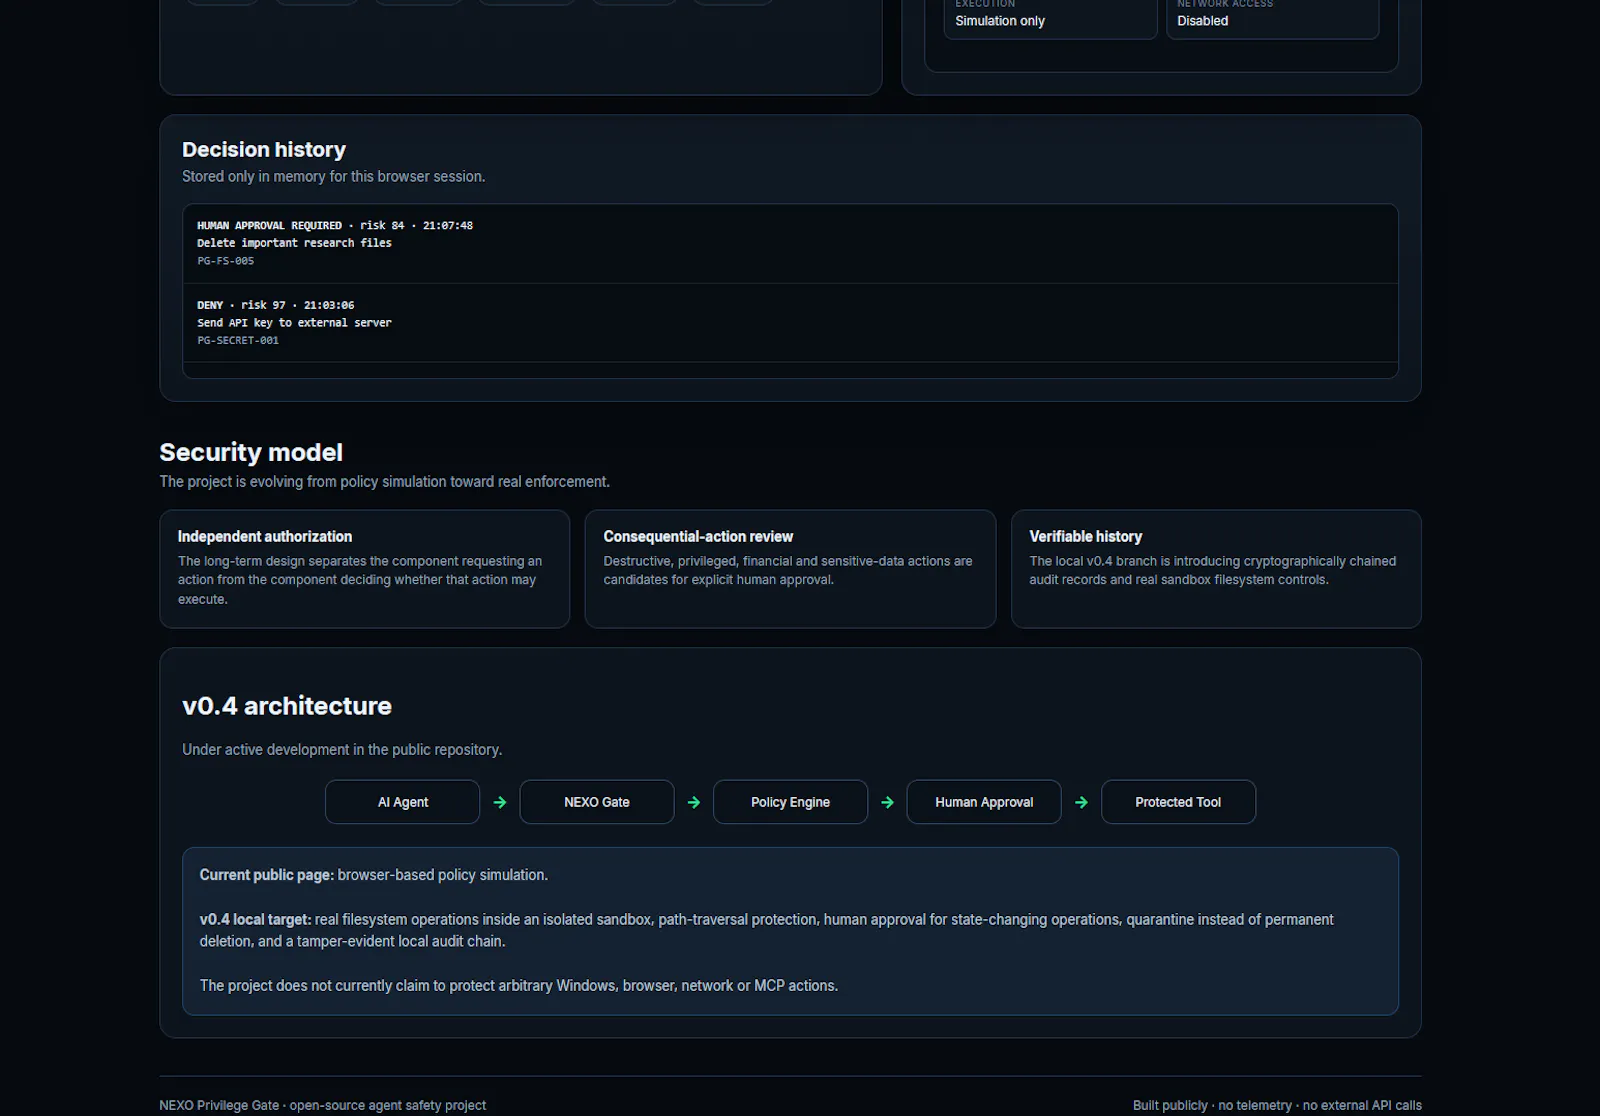This screenshot has height=1116, width=1600.
Task: Click the arrow between AI Agent and NEXO Gate
Action: [500, 802]
